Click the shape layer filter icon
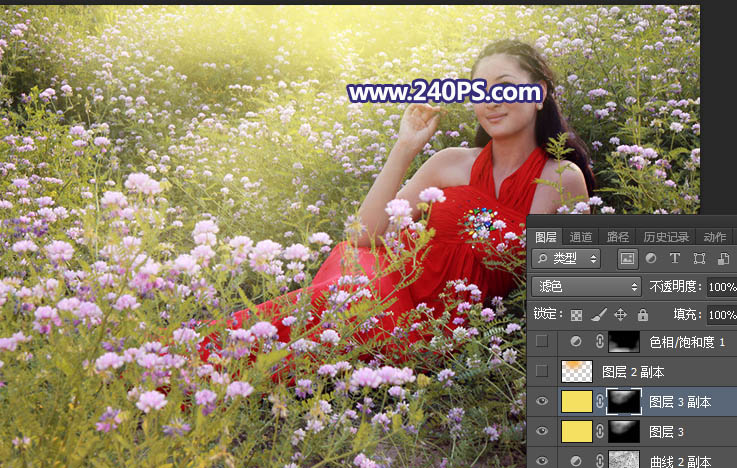This screenshot has width=737, height=468. pyautogui.click(x=698, y=259)
